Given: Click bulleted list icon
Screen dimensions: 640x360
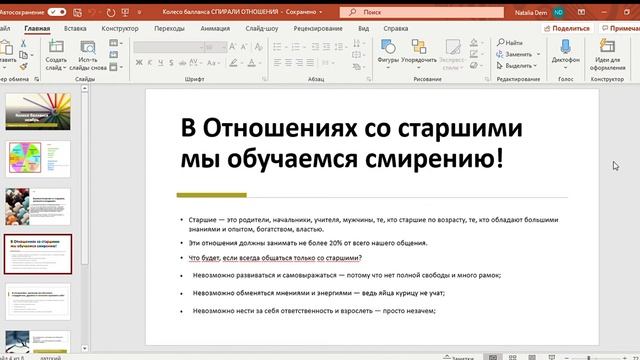Looking at the screenshot, I should click(277, 47).
